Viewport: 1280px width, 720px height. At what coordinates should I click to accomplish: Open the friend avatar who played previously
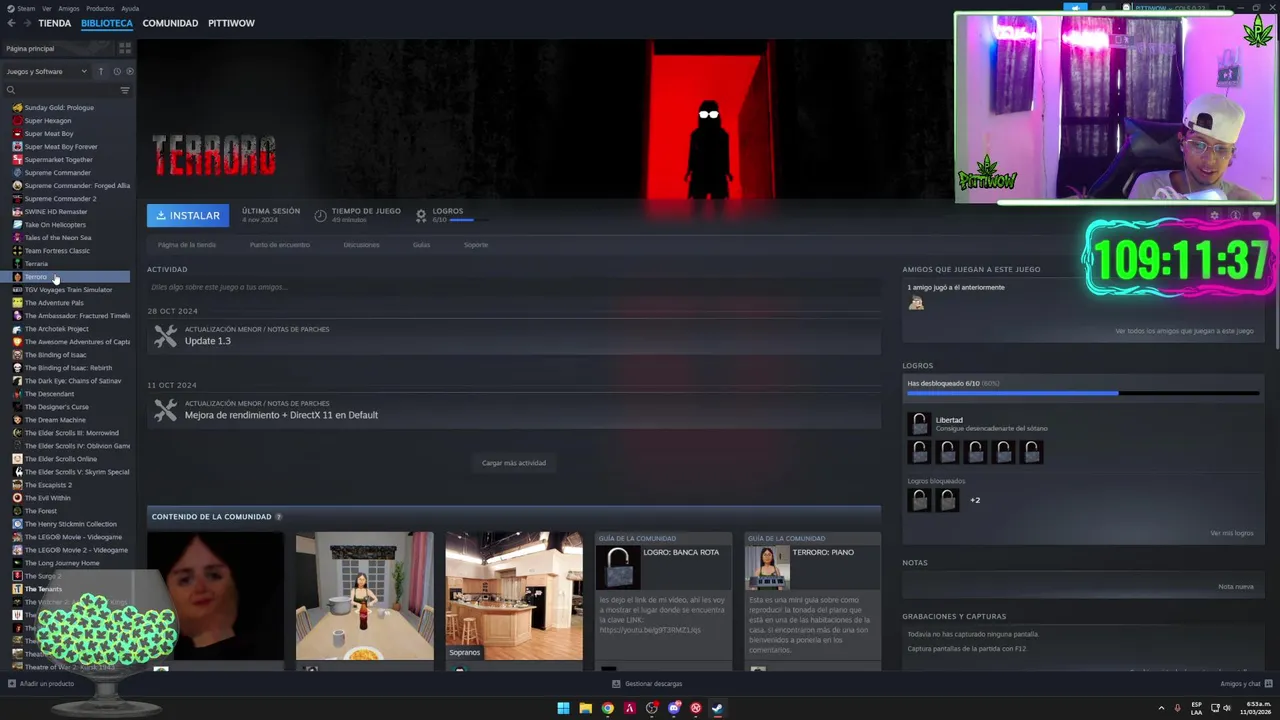click(x=916, y=303)
